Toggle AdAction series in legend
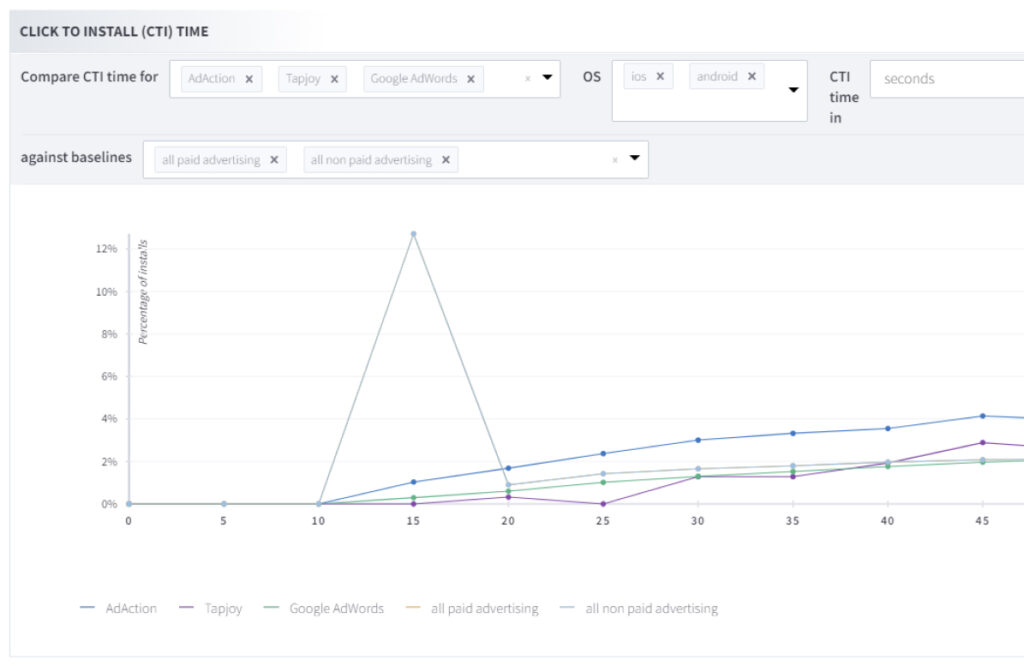Image resolution: width=1024 pixels, height=666 pixels. (x=118, y=609)
